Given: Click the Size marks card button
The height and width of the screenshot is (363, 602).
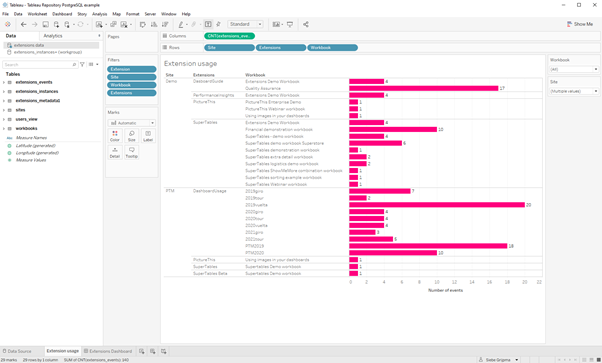Looking at the screenshot, I should coord(132,136).
